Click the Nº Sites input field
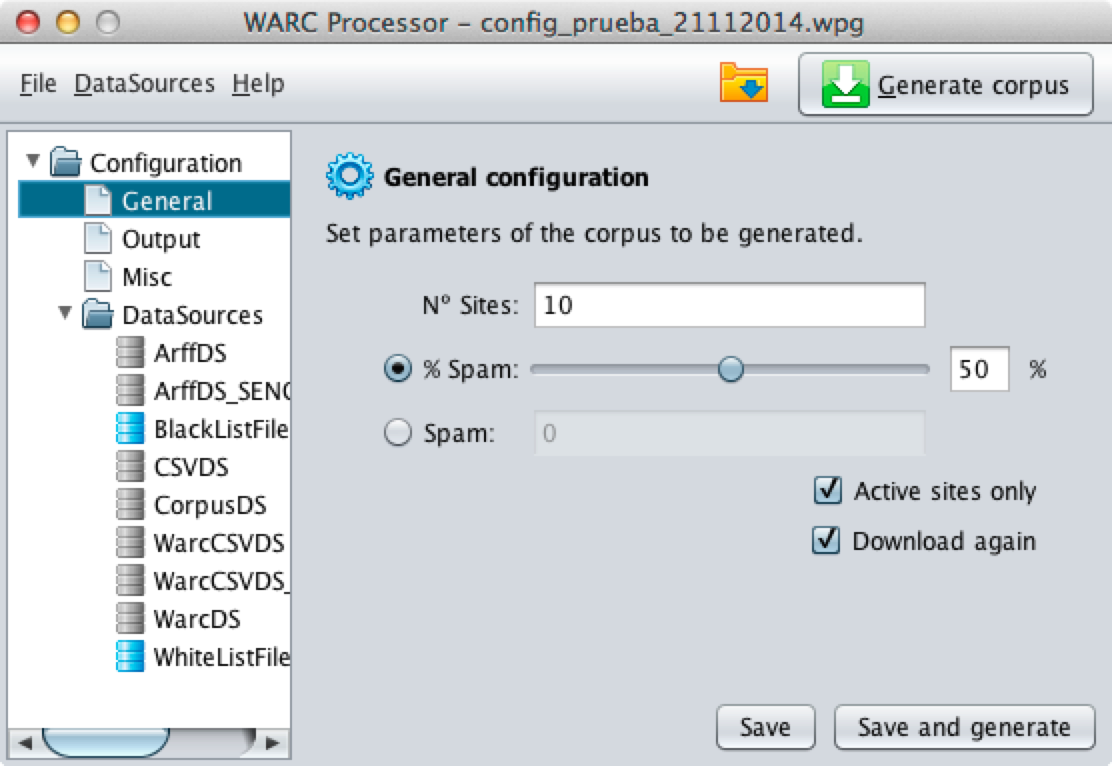Viewport: 1112px width, 766px height. [729, 306]
